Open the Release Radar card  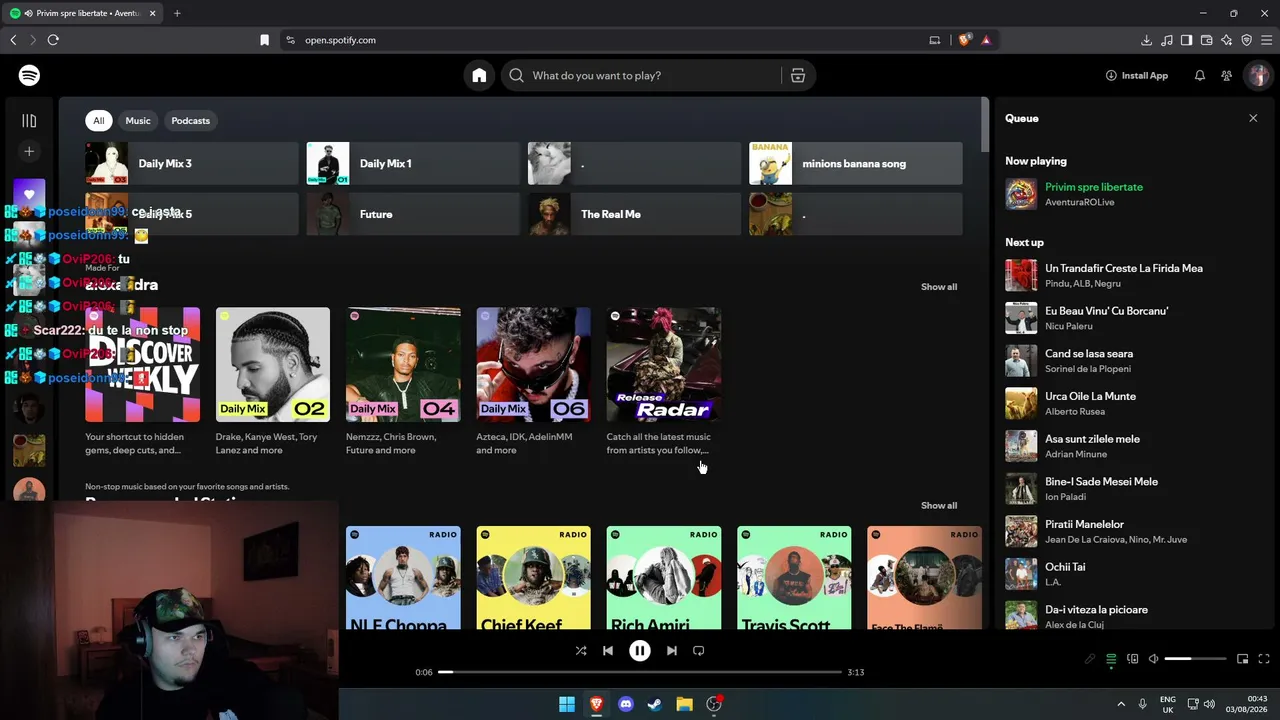coord(664,382)
